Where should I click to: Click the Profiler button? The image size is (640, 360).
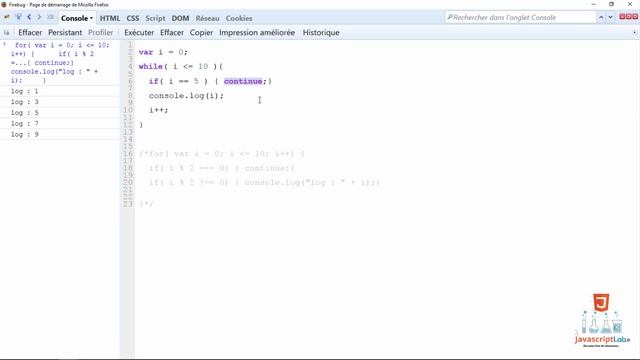point(100,33)
